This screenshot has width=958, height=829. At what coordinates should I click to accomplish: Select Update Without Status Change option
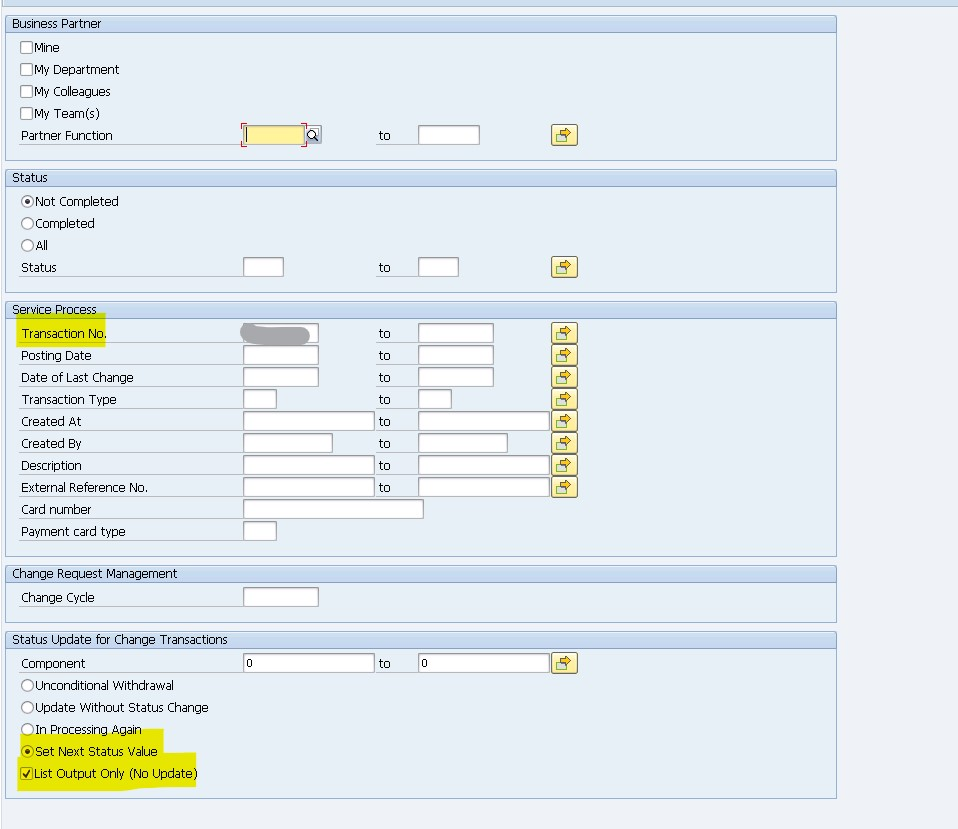(x=26, y=707)
